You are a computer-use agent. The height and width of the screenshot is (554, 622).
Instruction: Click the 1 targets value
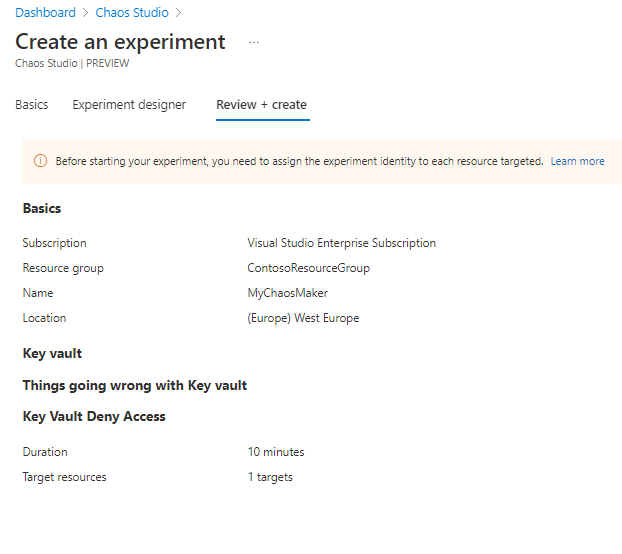coord(270,477)
